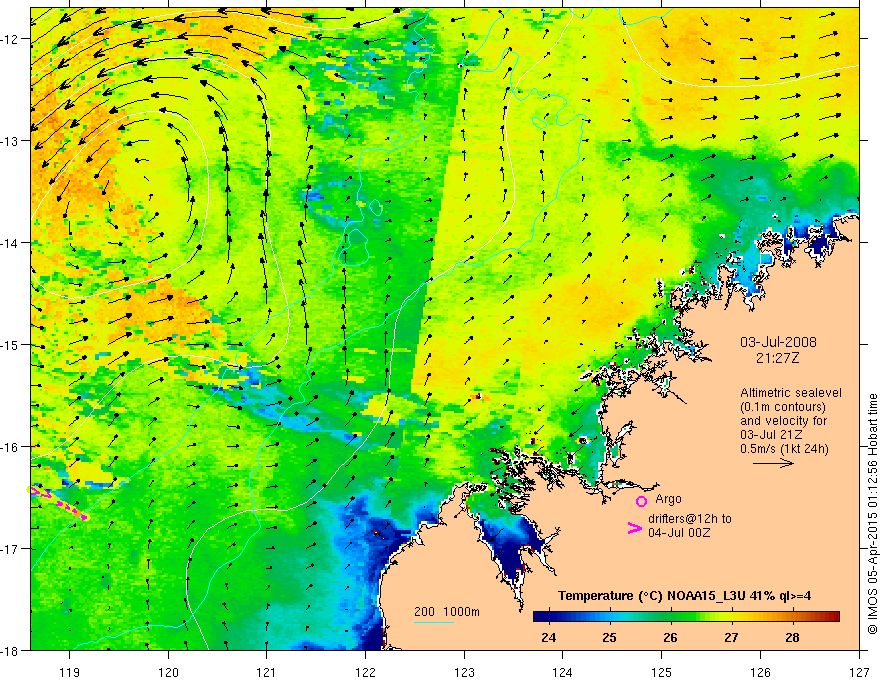Click color bar tick label 24
The height and width of the screenshot is (680, 880).
(x=548, y=637)
